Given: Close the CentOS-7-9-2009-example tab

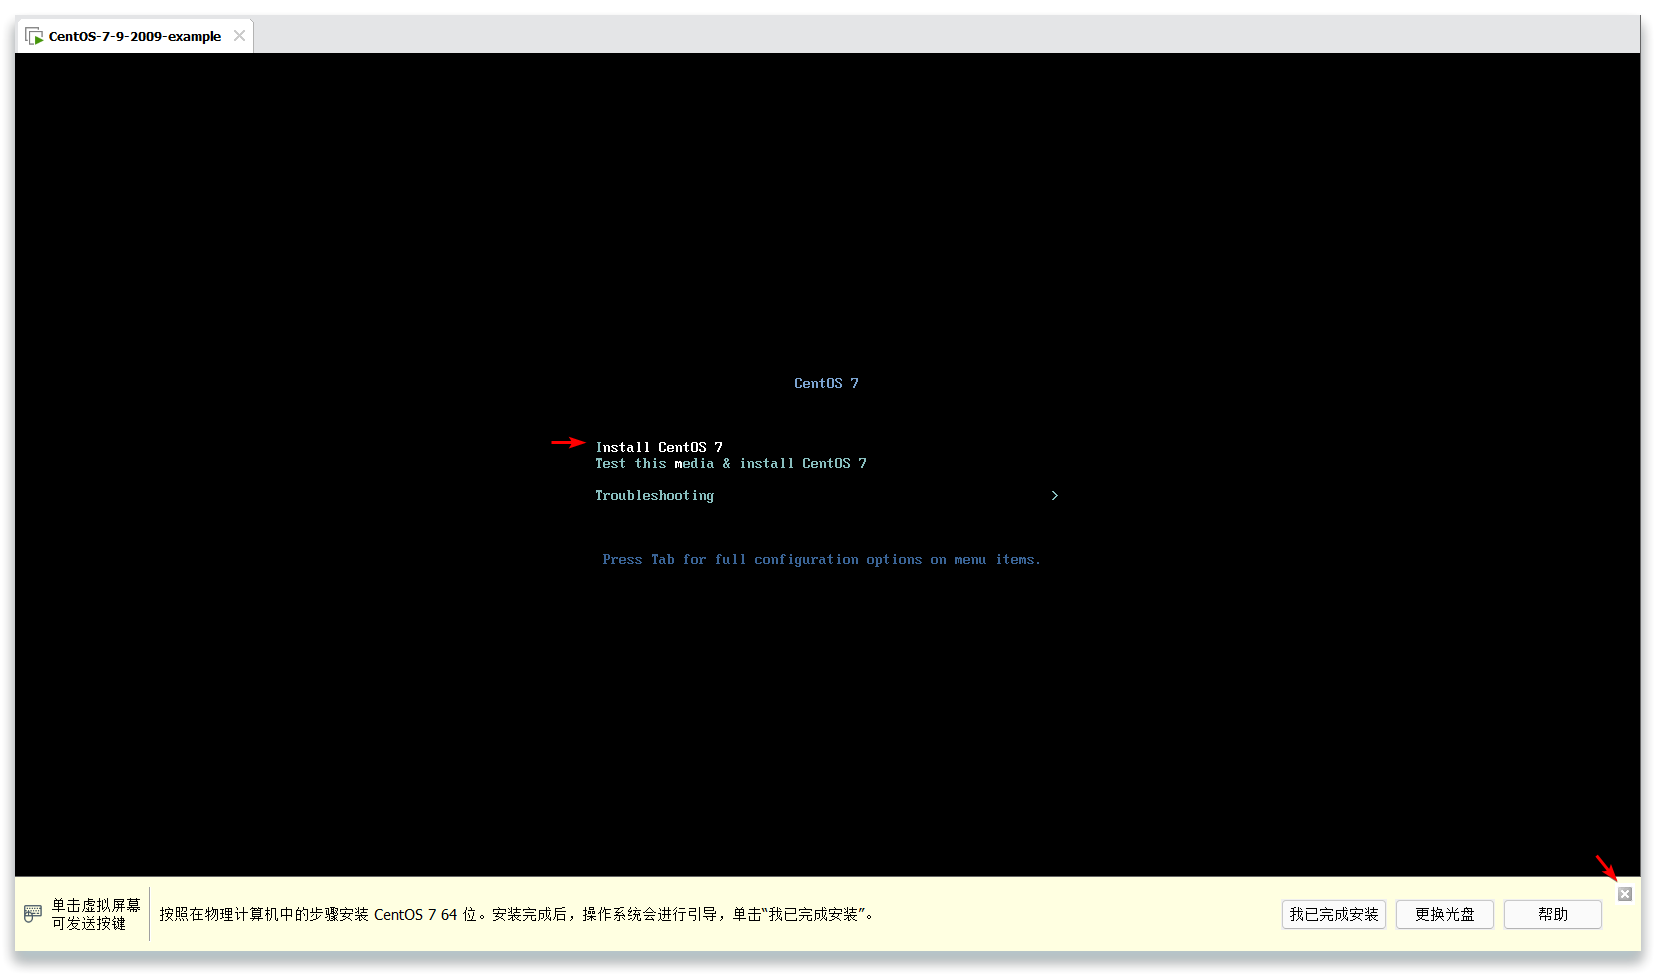Looking at the screenshot, I should pos(239,36).
